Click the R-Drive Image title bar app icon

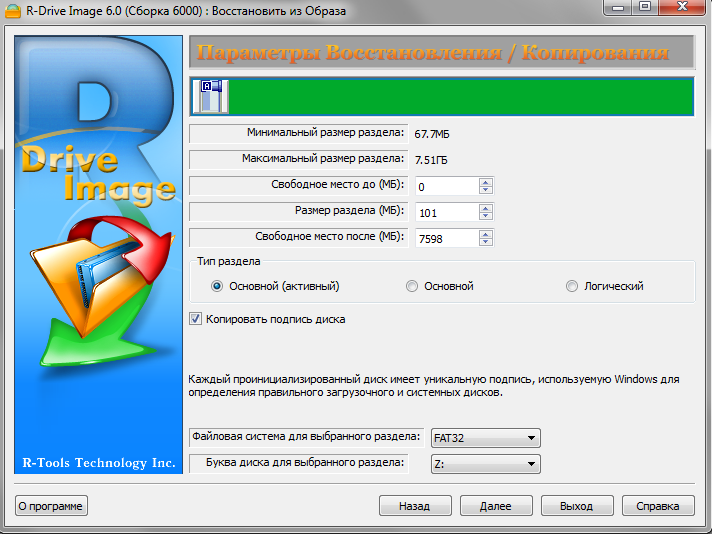pos(12,11)
